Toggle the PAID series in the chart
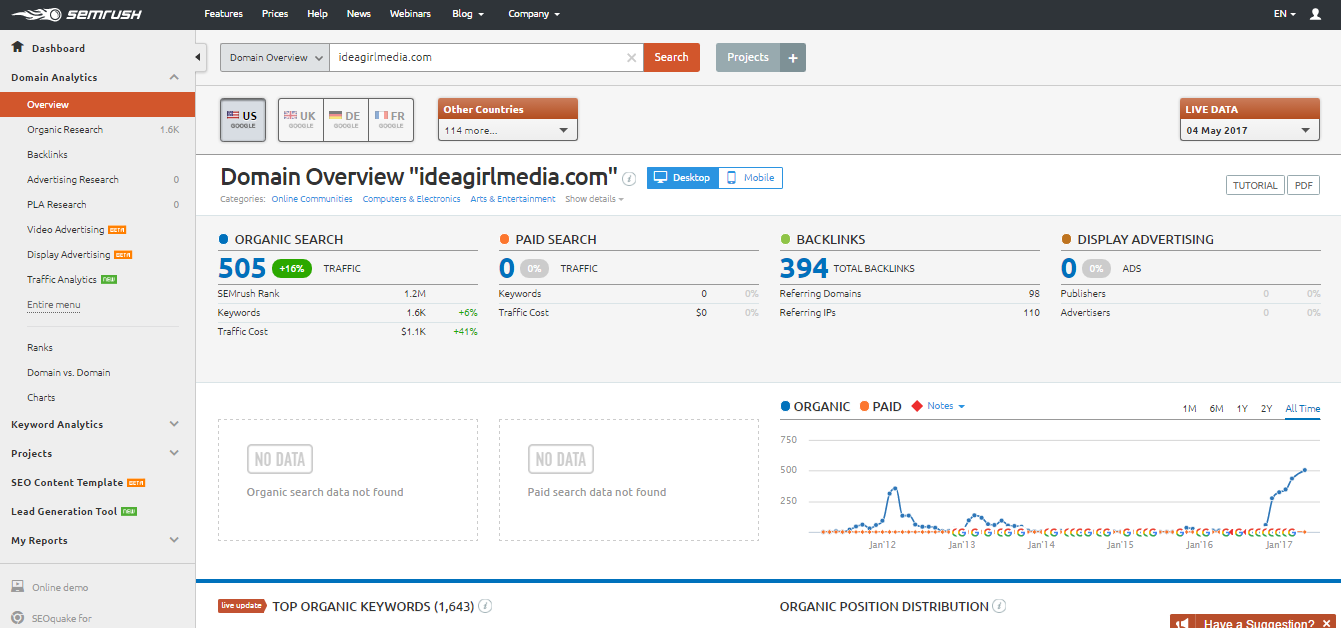 click(x=880, y=407)
